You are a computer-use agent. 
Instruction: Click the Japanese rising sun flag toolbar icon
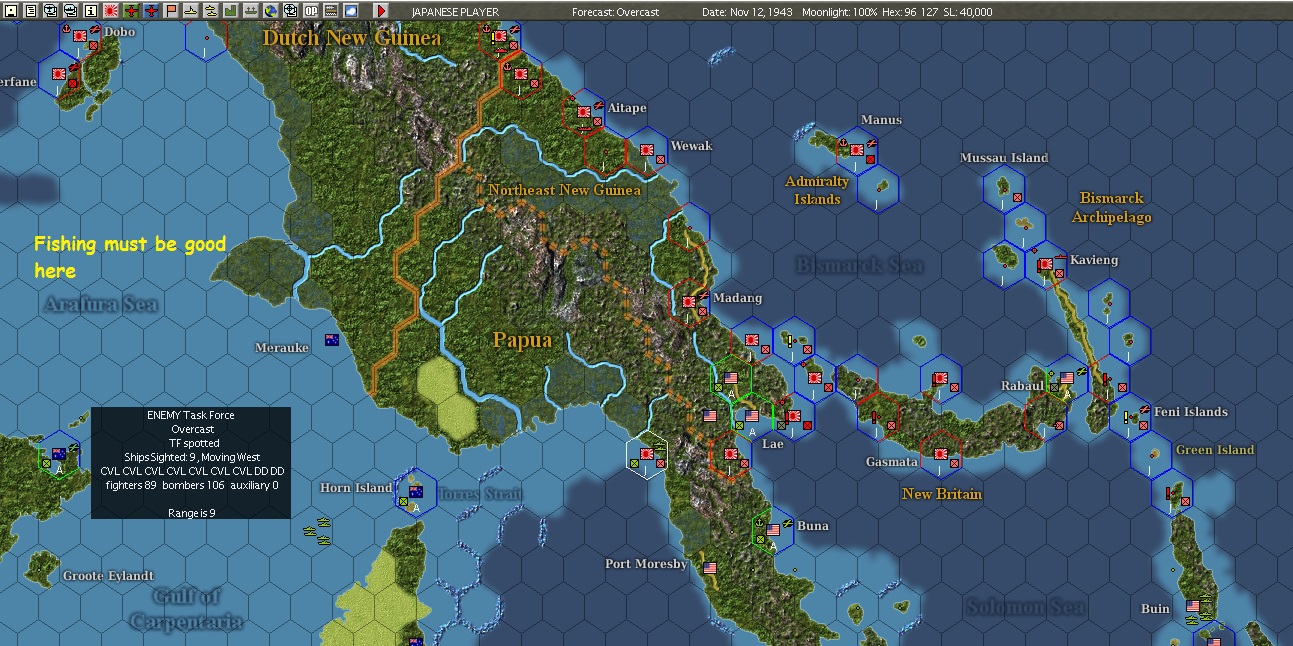click(x=110, y=11)
